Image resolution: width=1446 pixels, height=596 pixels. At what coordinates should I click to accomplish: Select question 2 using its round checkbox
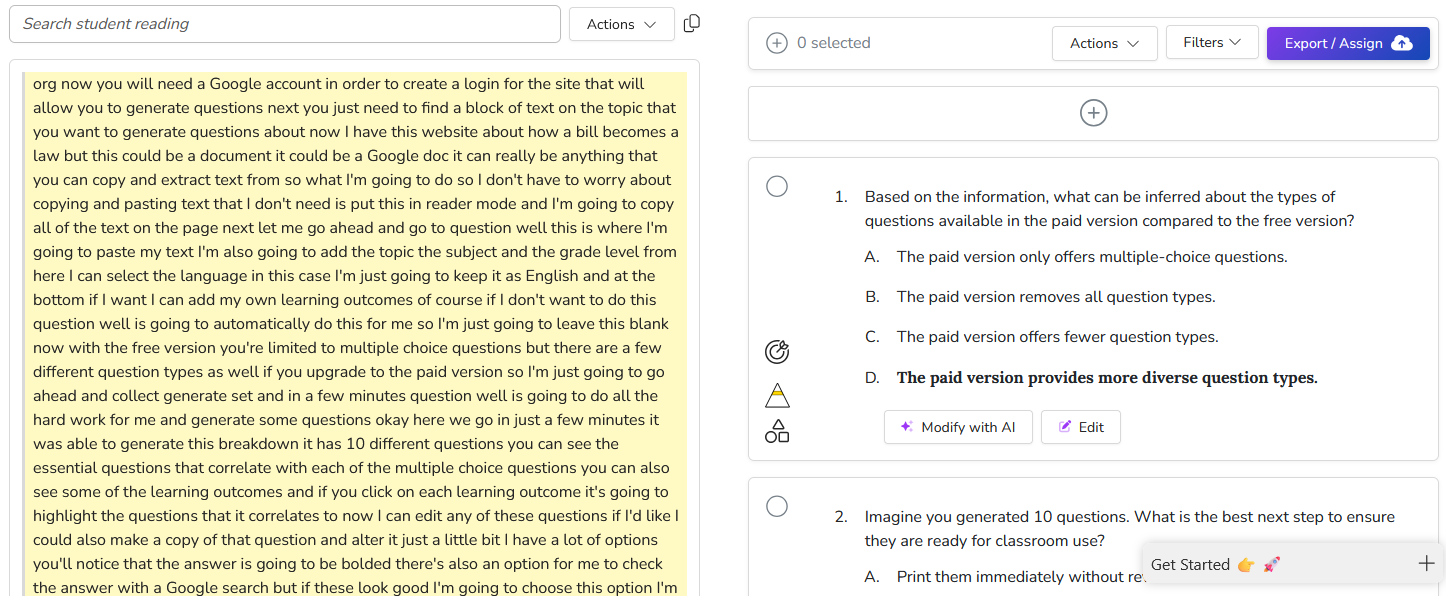pos(777,507)
